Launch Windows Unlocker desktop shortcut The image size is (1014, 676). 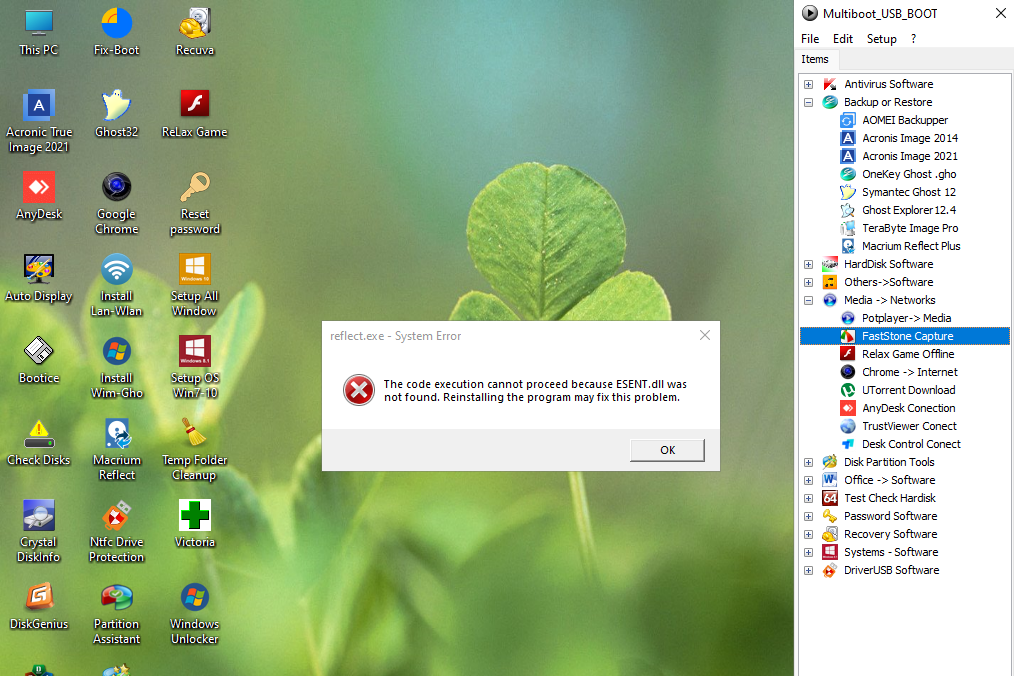[x=195, y=615]
